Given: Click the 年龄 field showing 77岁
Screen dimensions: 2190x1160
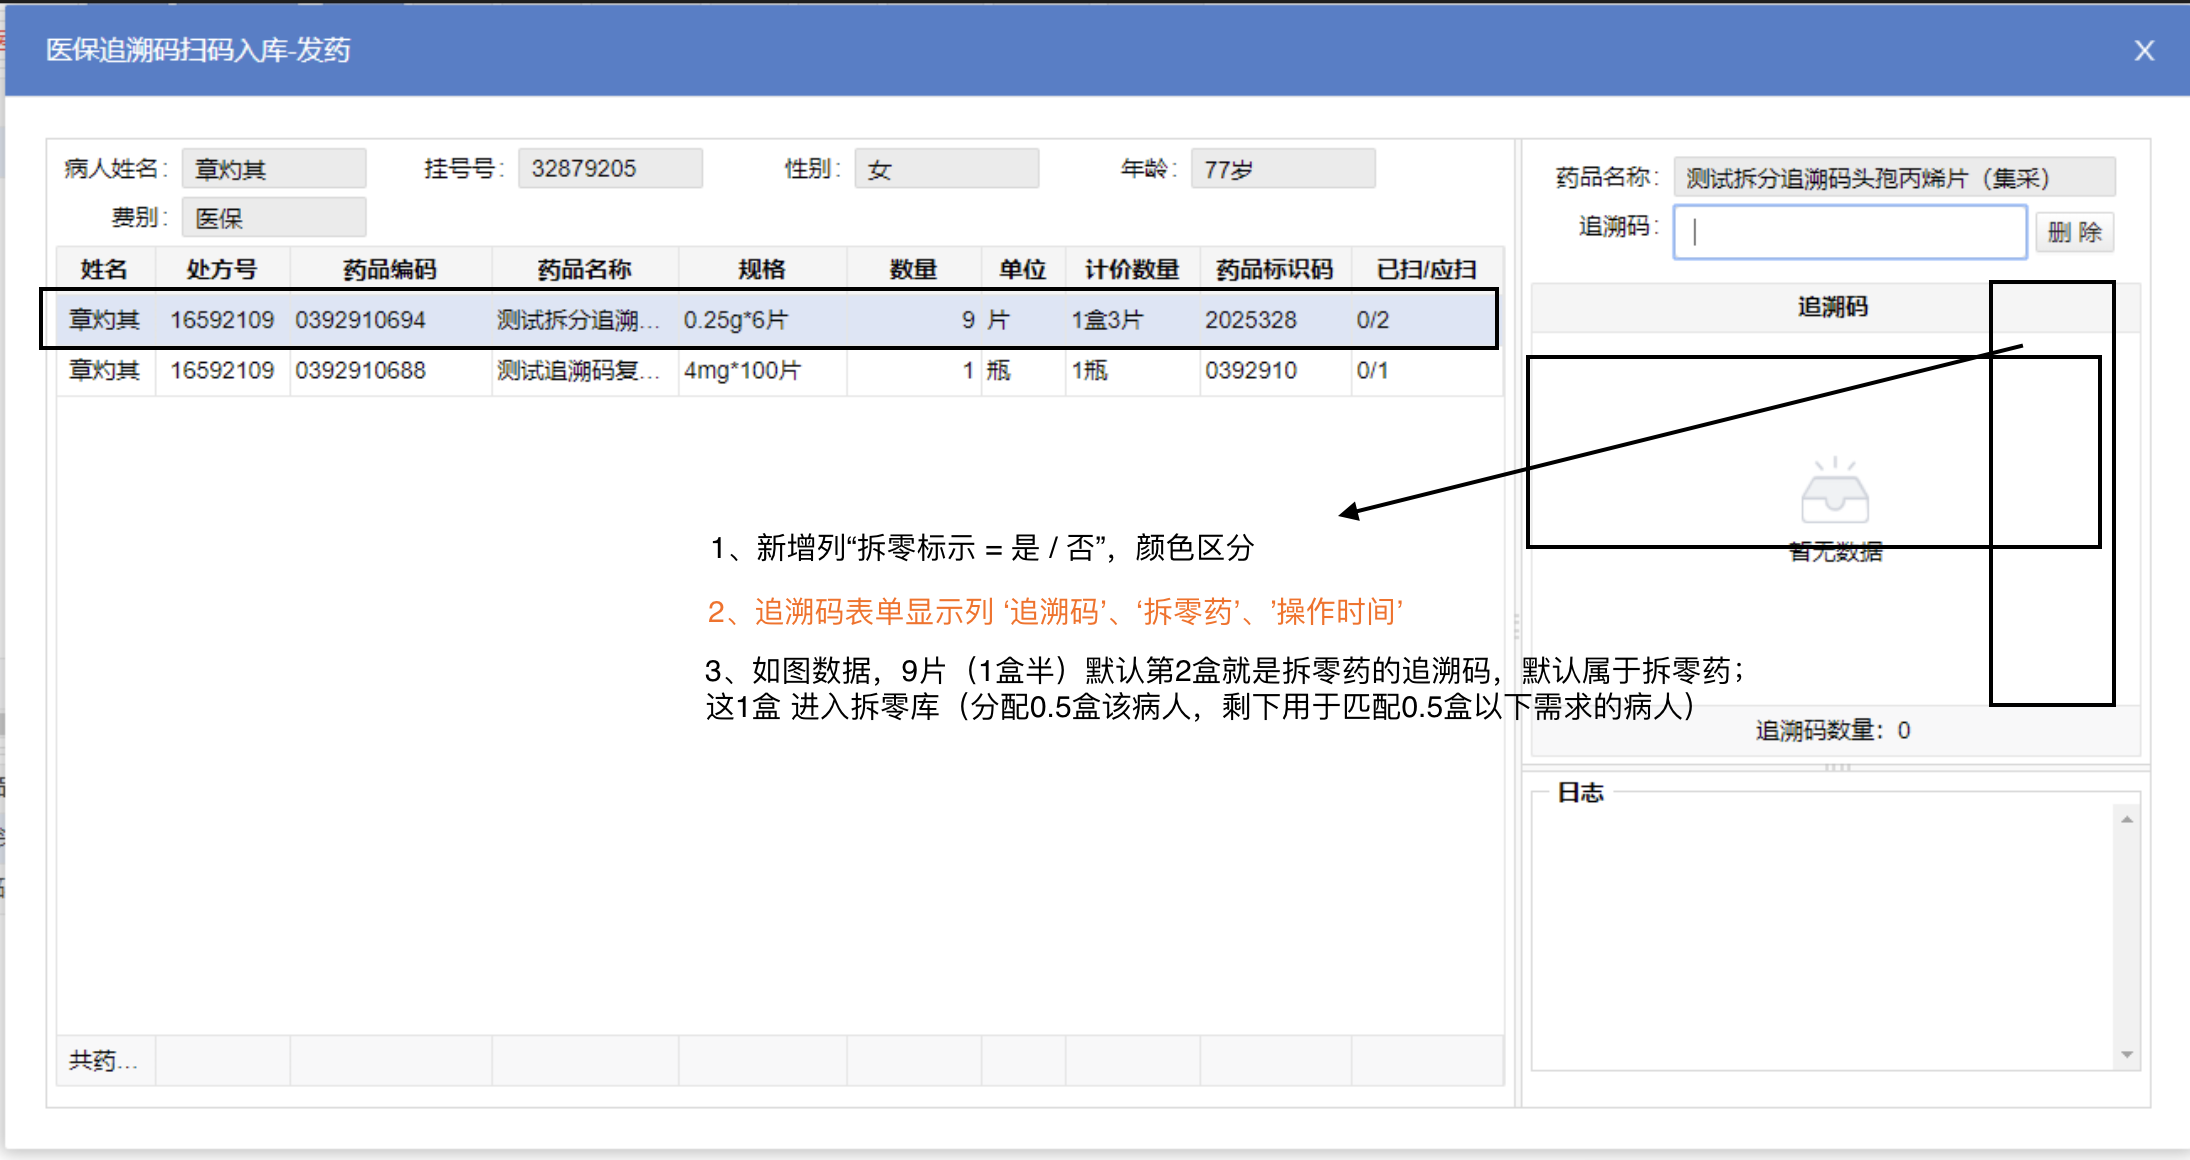Looking at the screenshot, I should click(1282, 169).
